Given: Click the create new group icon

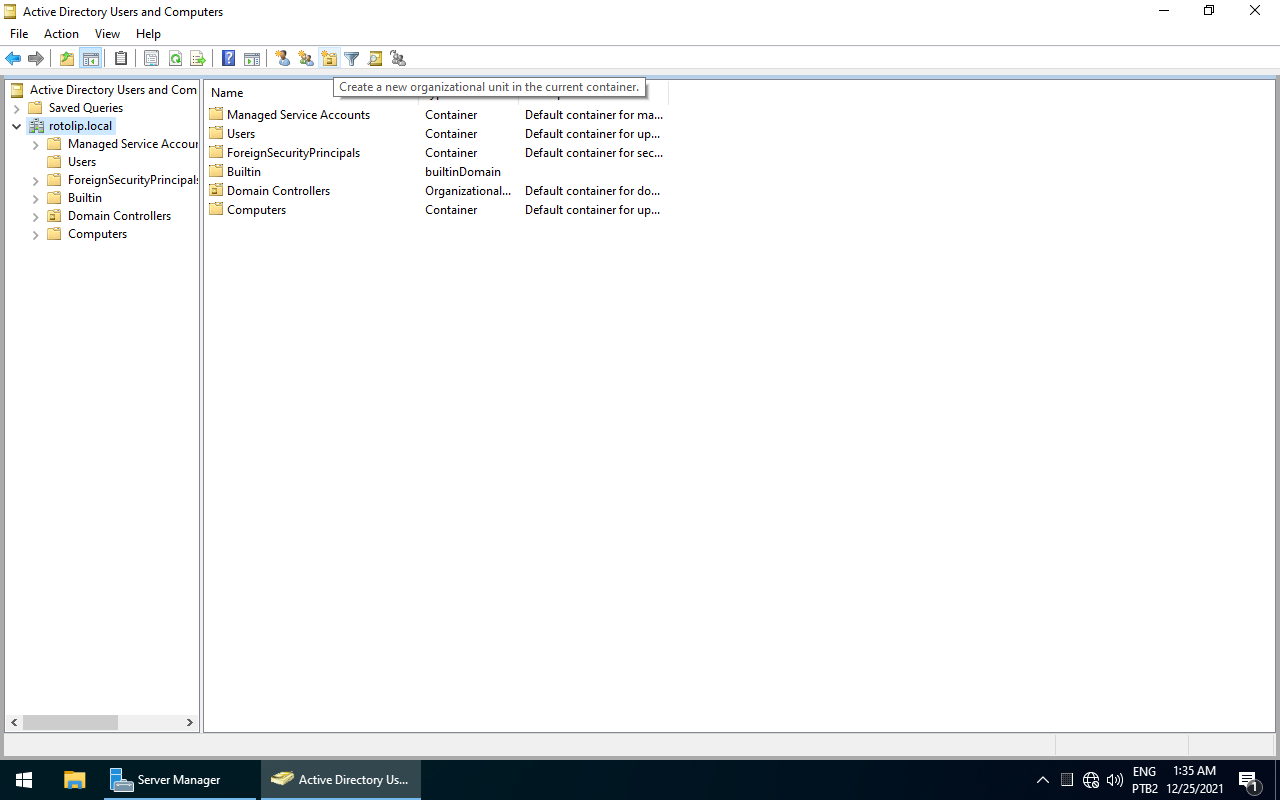Looking at the screenshot, I should tap(306, 59).
